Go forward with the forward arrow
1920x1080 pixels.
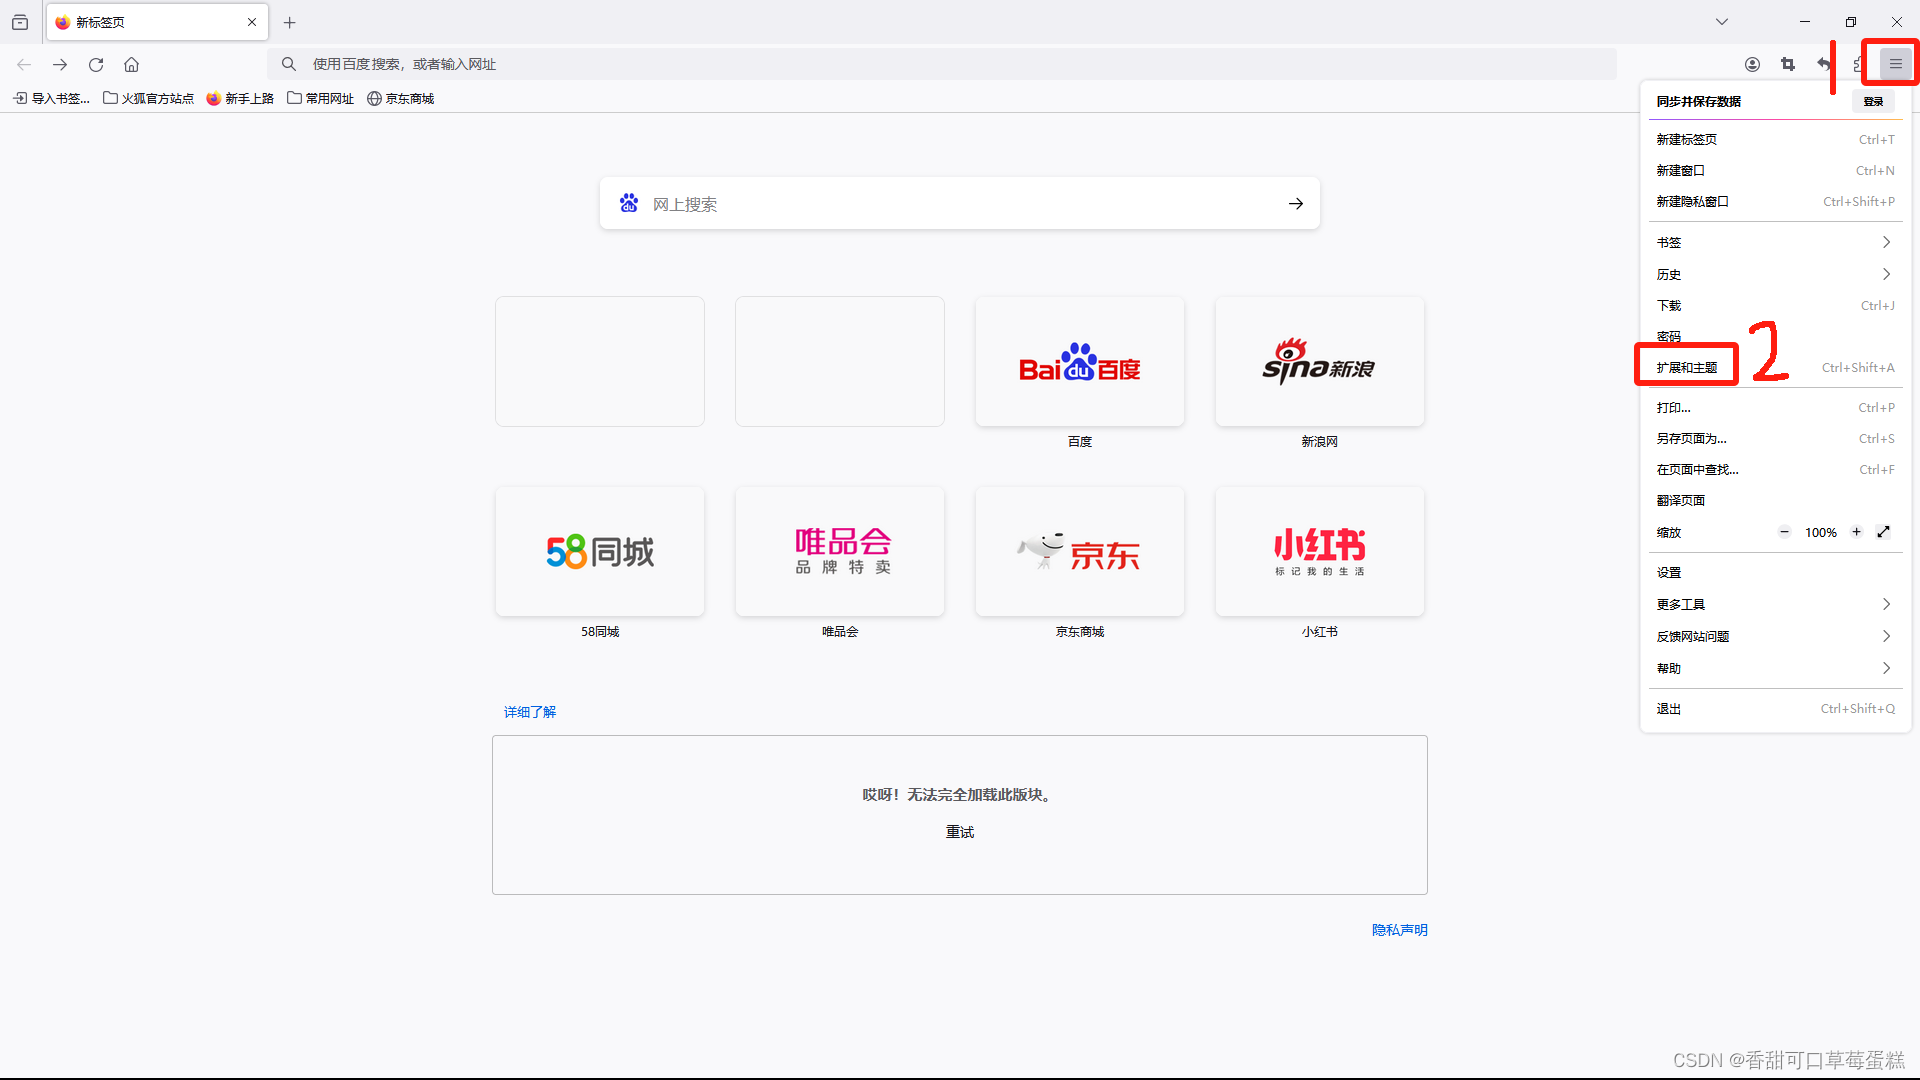60,64
